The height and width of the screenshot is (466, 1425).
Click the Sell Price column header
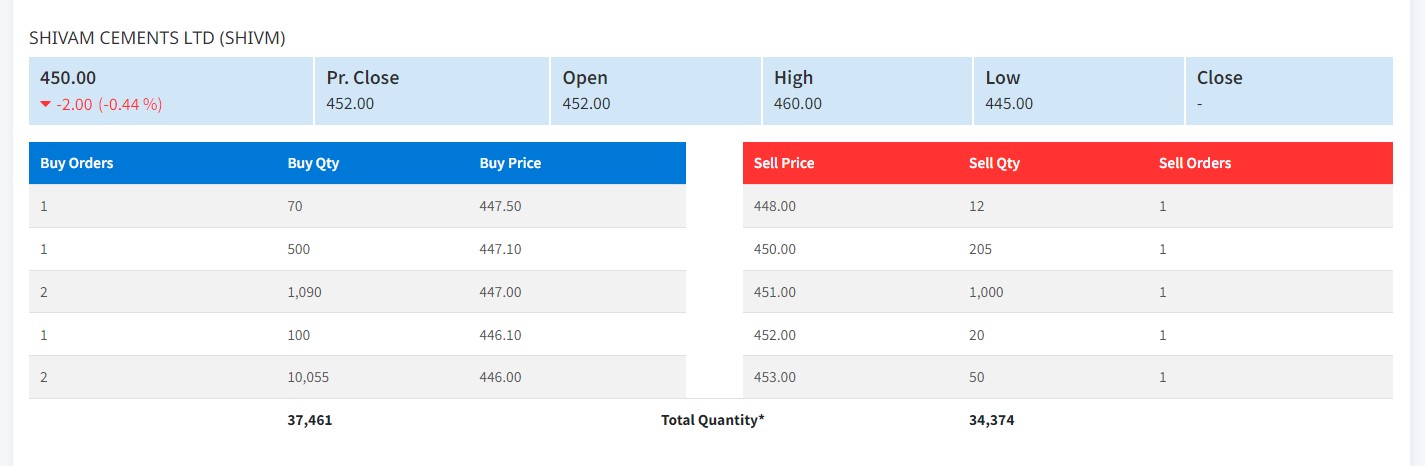(x=784, y=163)
